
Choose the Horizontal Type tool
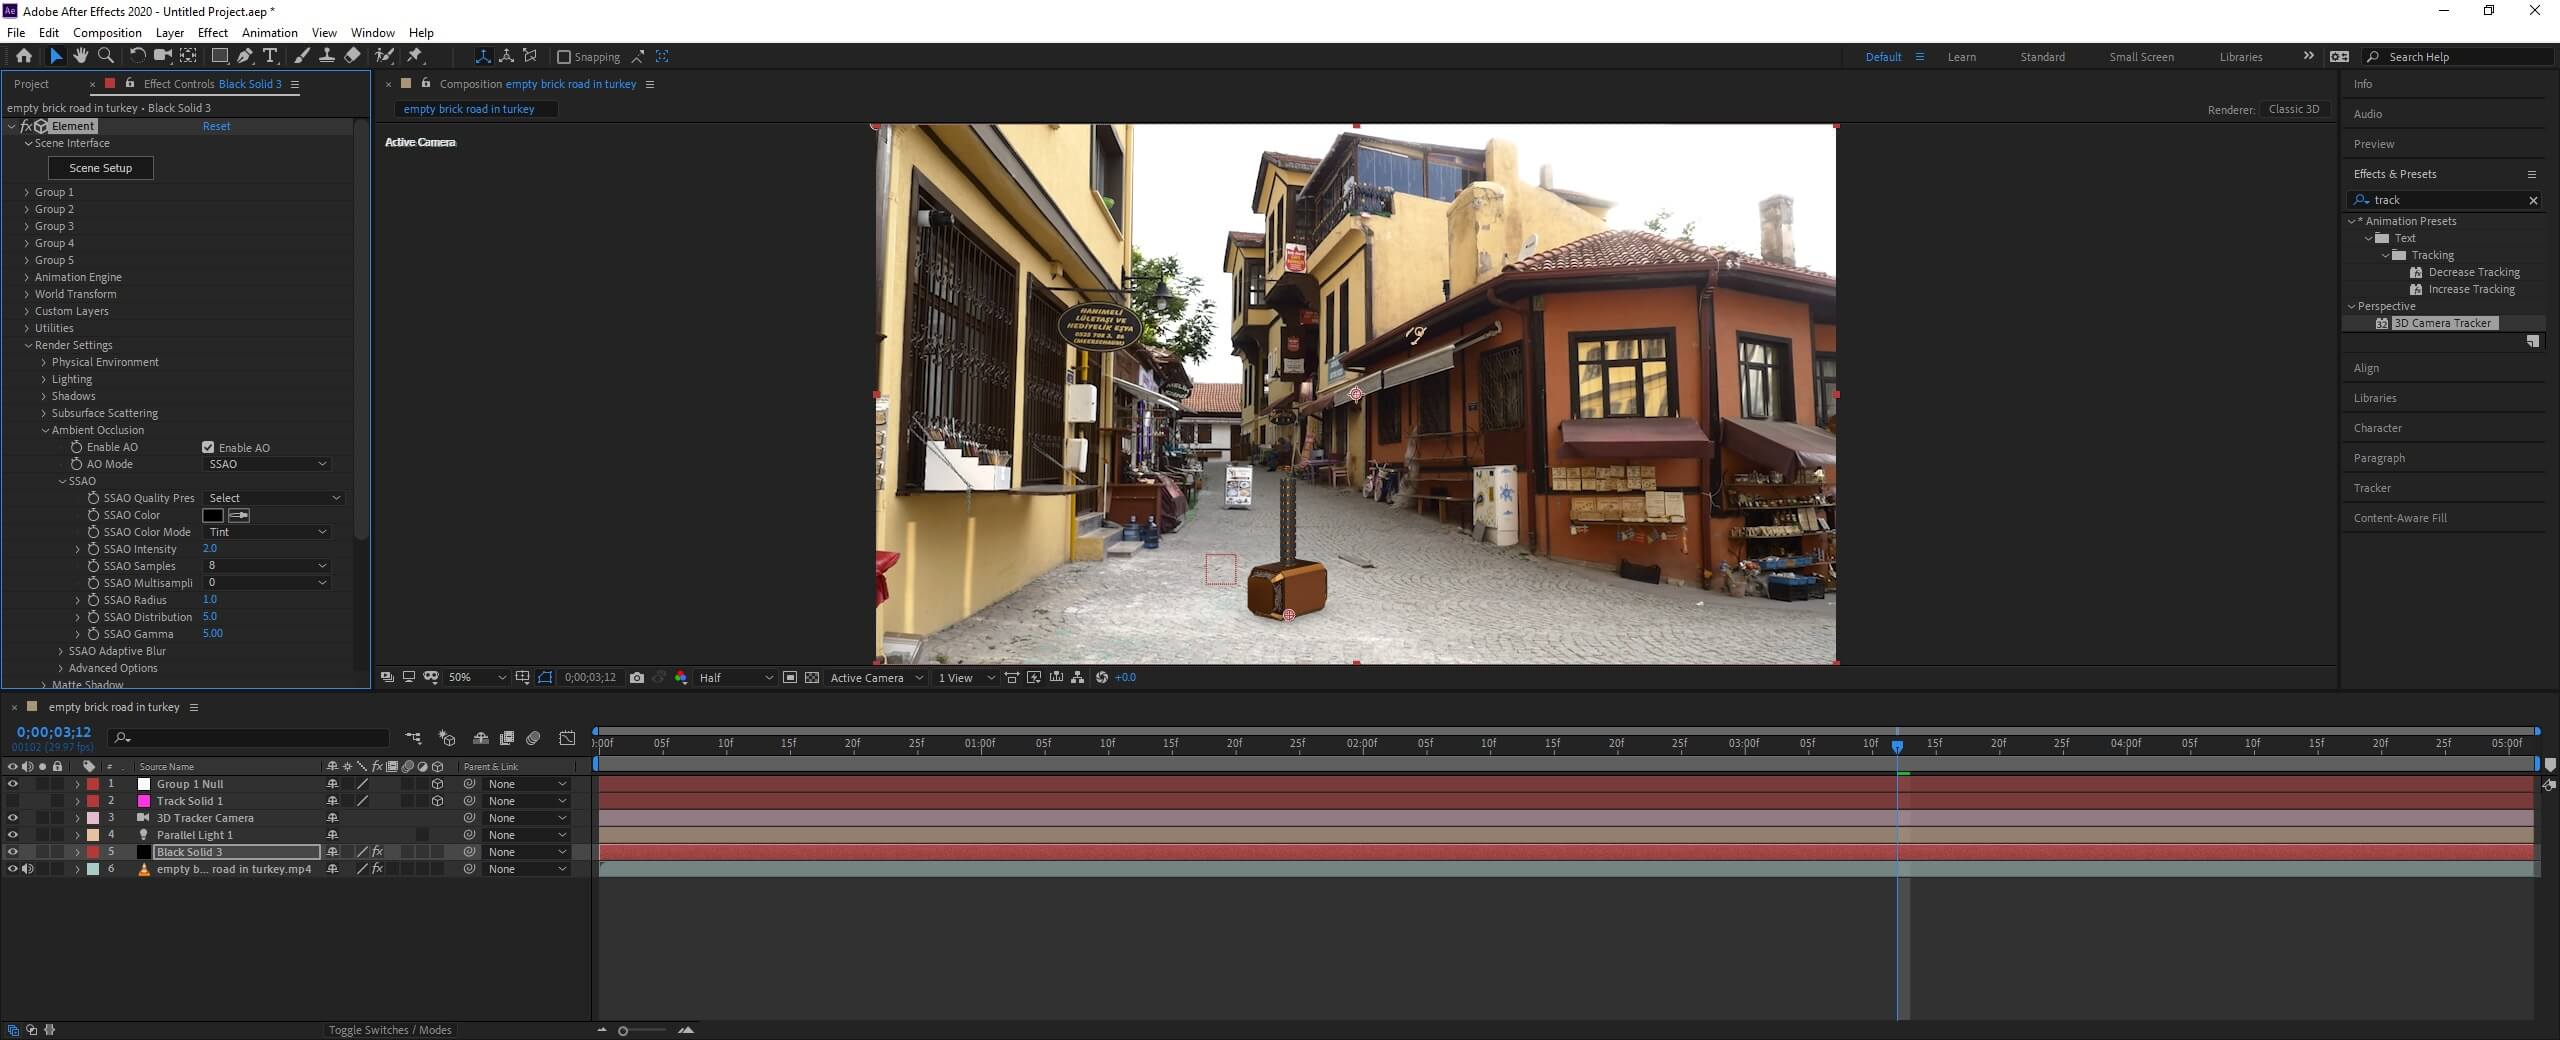coord(270,56)
